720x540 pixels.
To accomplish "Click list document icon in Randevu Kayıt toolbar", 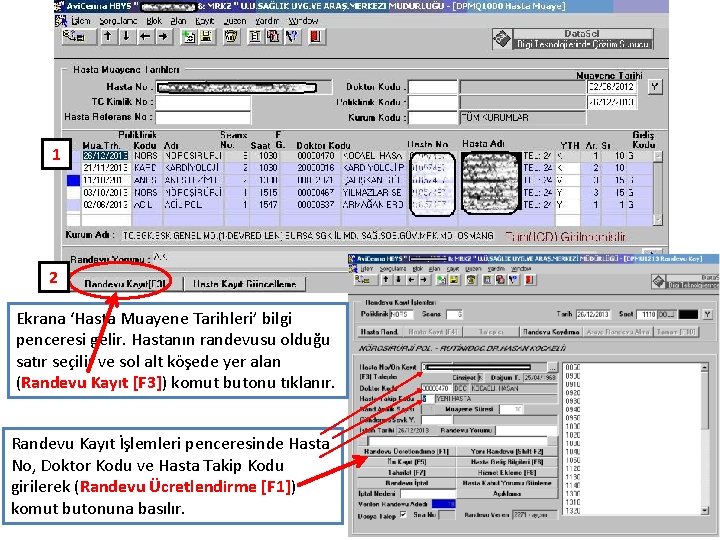I will tap(488, 279).
